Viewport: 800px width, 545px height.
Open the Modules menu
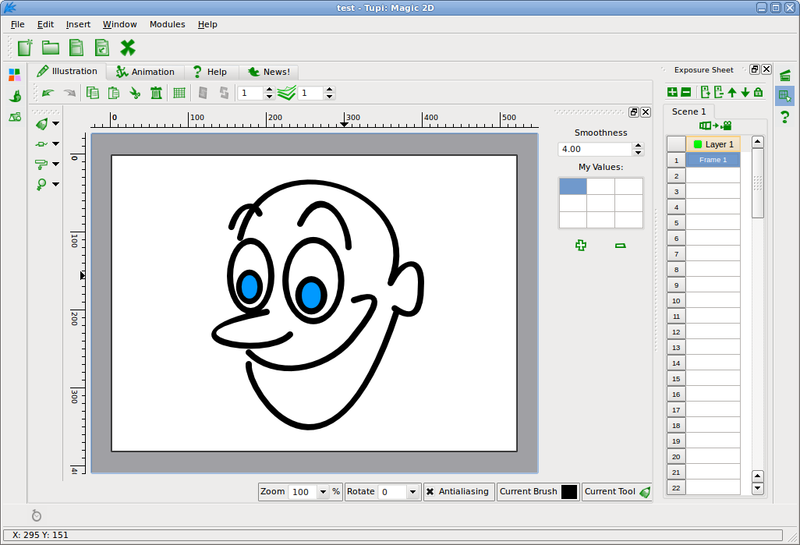167,24
